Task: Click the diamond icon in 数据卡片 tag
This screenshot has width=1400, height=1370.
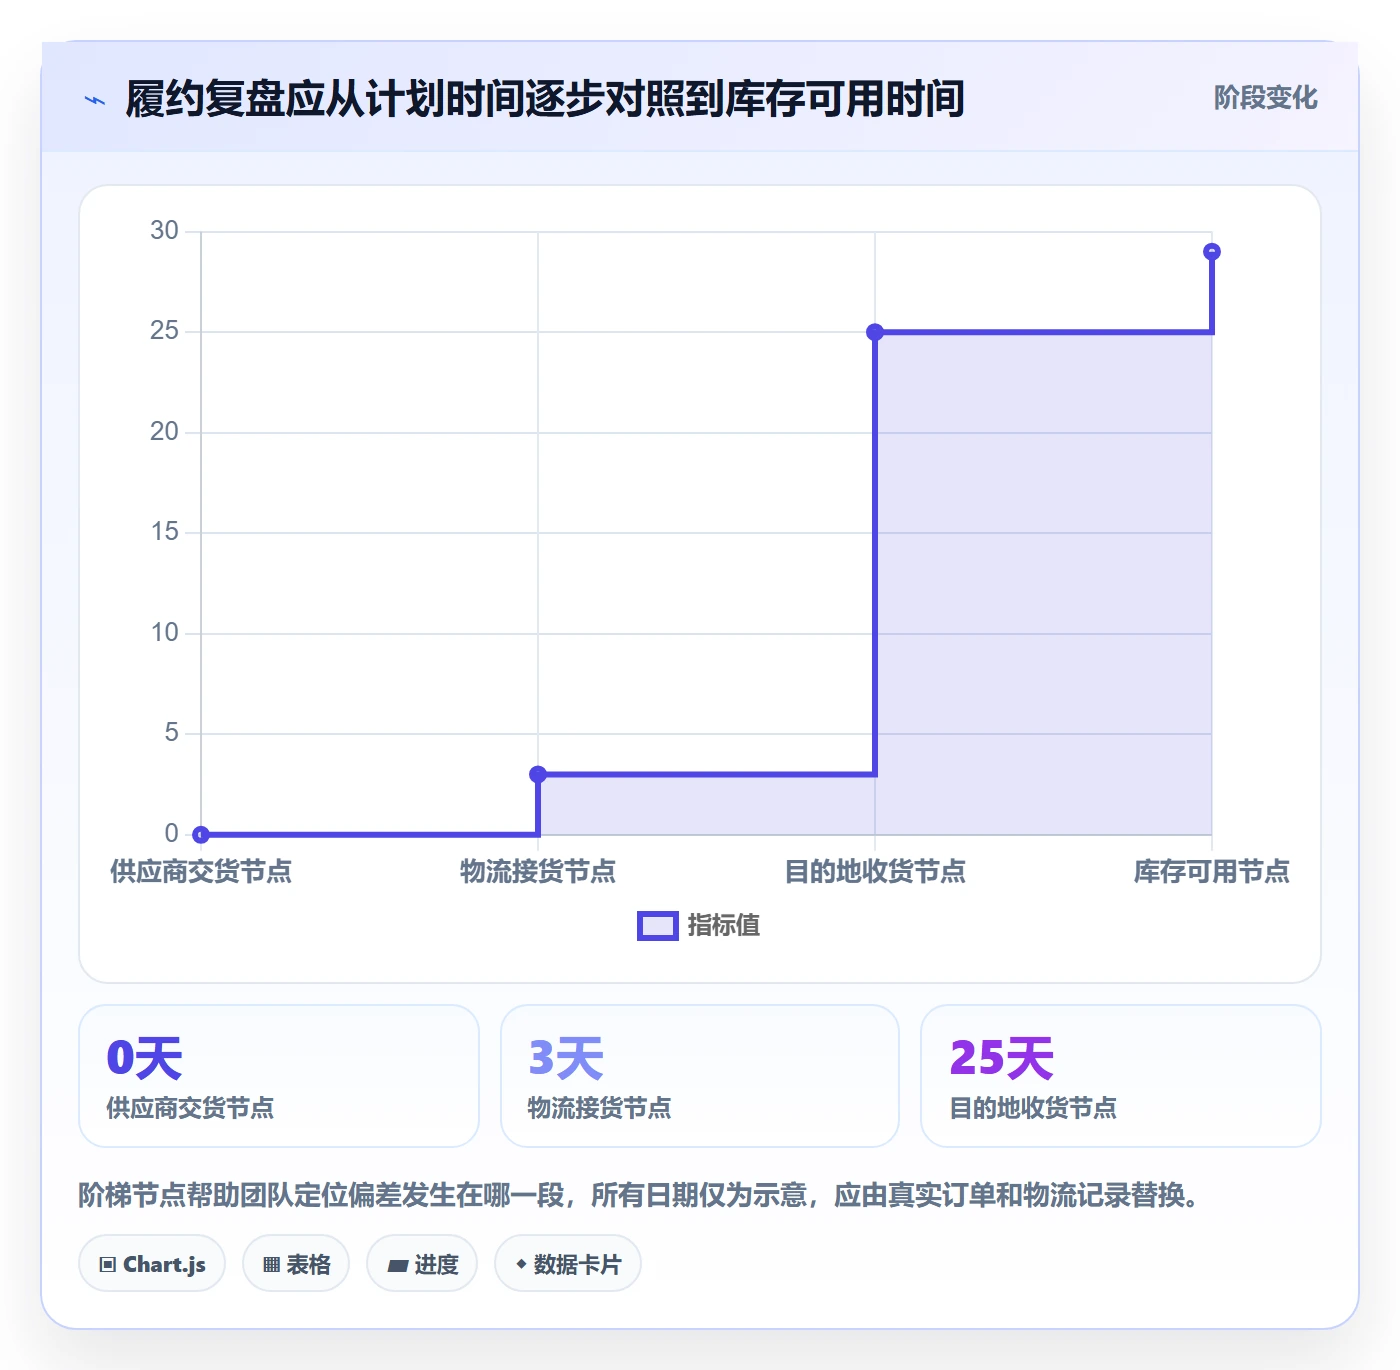Action: point(521,1264)
